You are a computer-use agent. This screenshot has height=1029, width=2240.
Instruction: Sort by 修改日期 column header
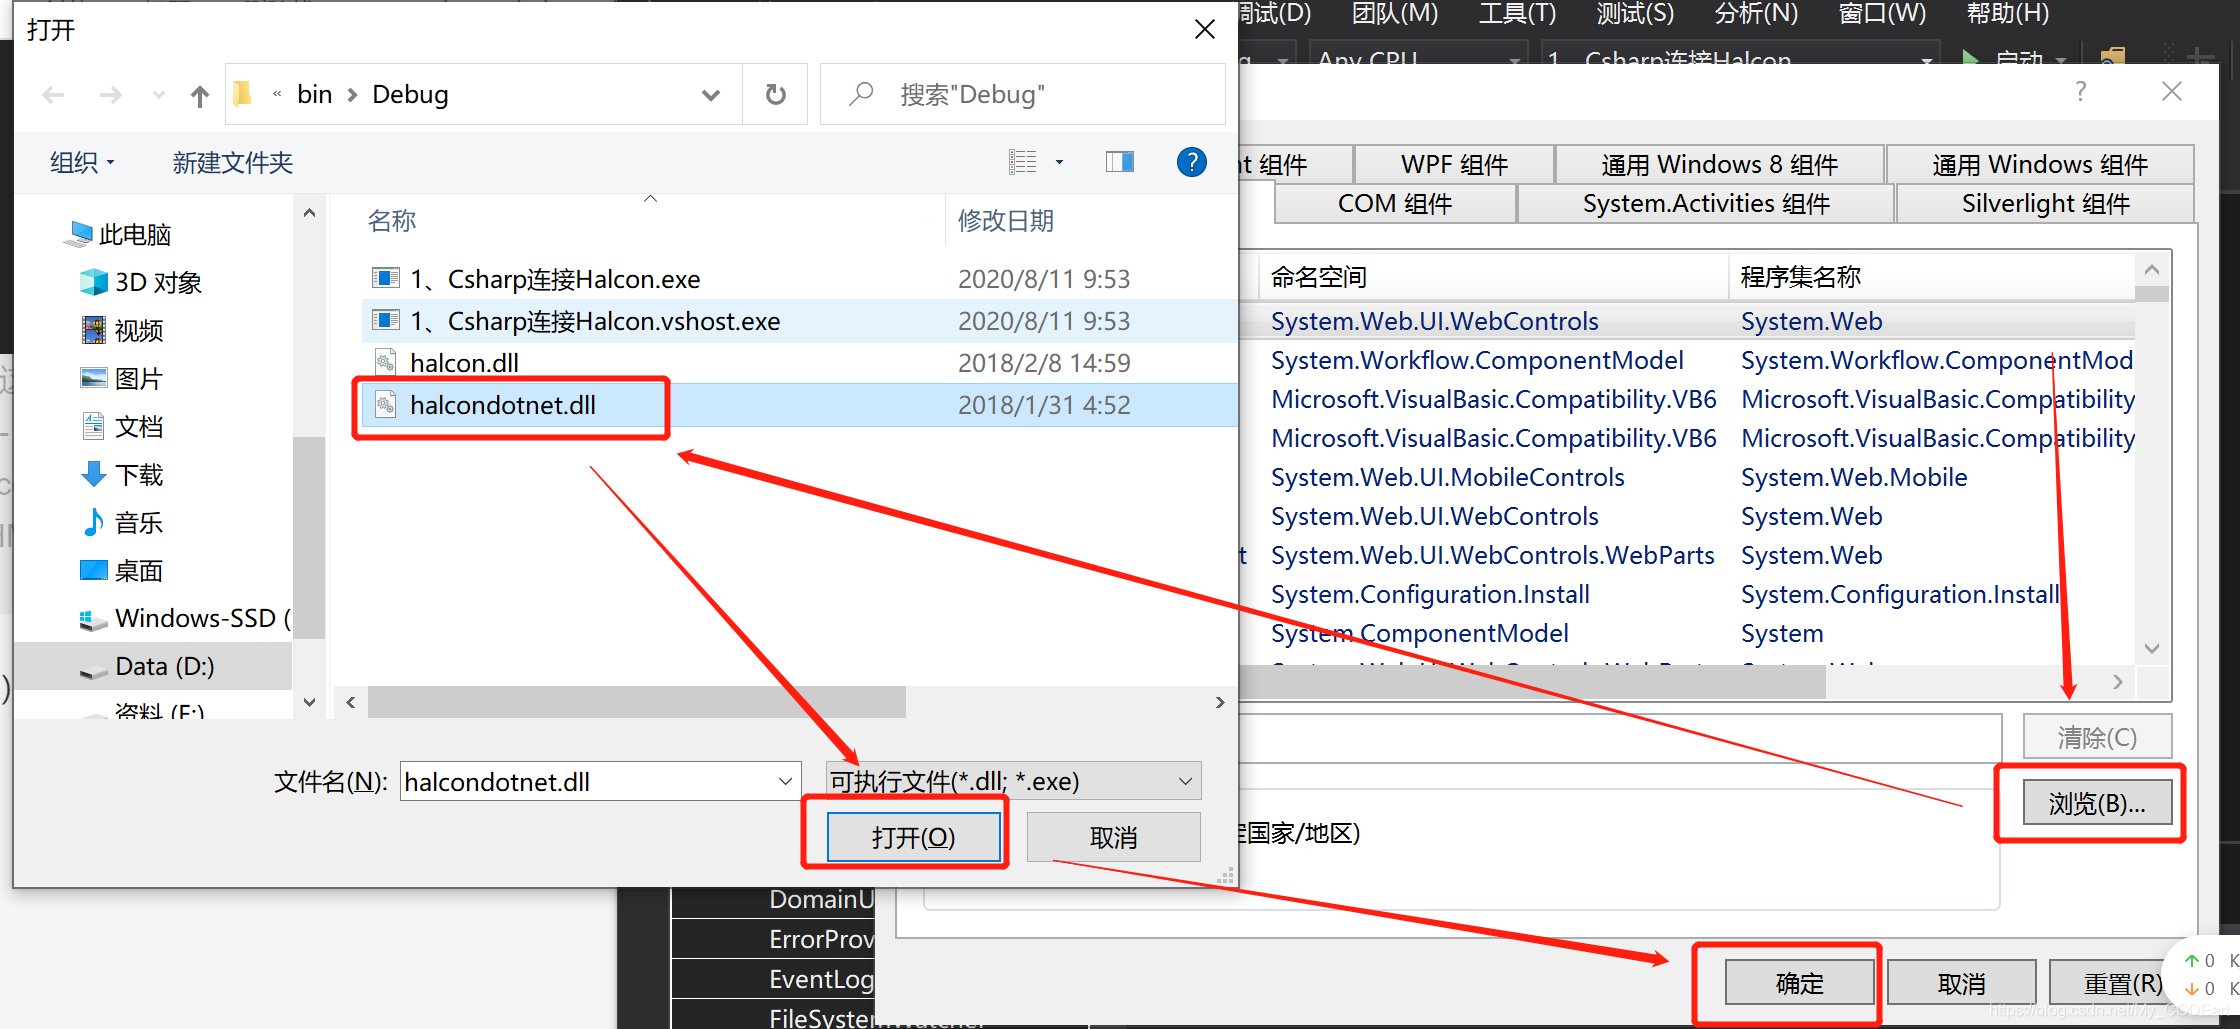click(x=1006, y=221)
